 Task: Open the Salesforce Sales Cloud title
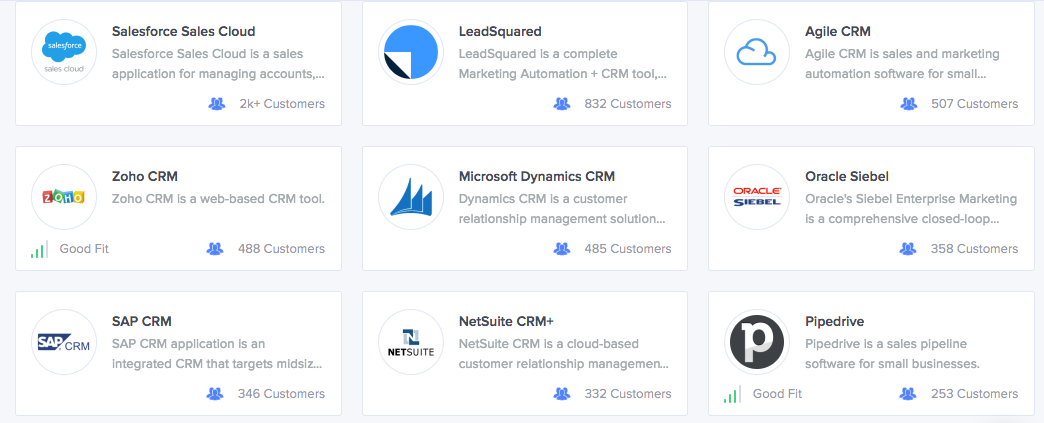pyautogui.click(x=184, y=31)
